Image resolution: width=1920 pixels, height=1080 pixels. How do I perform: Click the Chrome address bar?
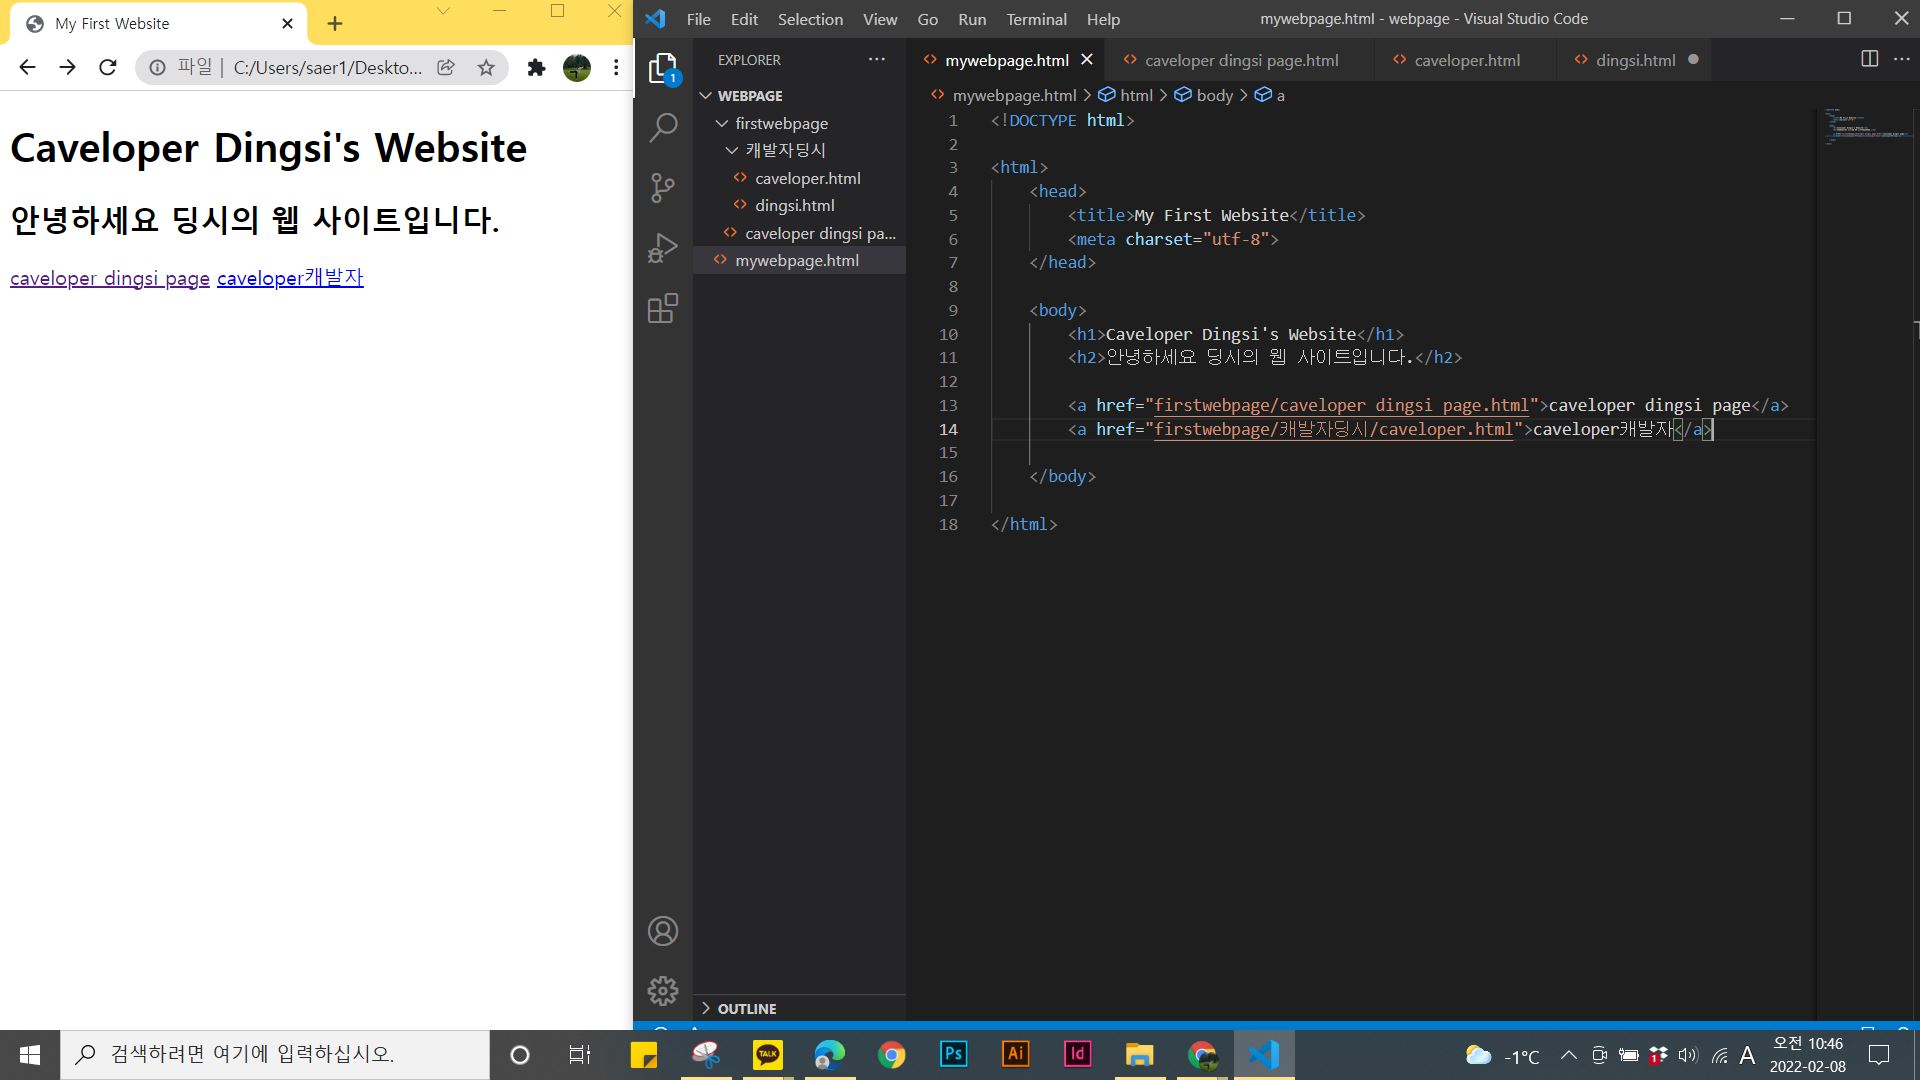coord(327,67)
